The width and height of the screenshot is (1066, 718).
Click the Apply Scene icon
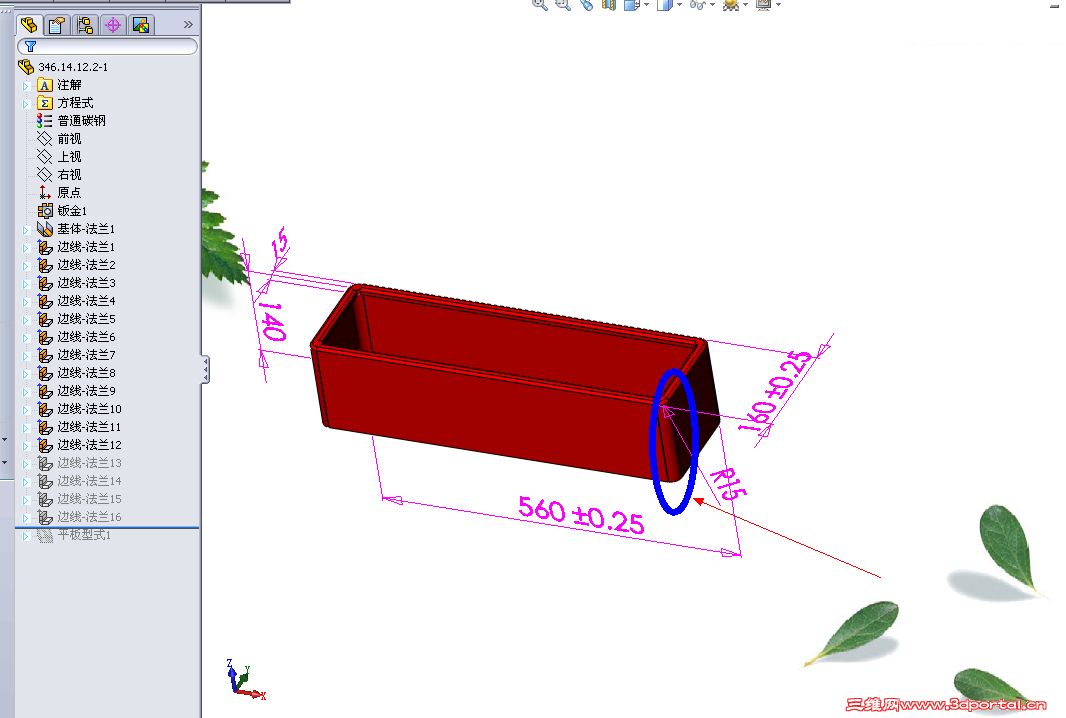pyautogui.click(x=731, y=4)
